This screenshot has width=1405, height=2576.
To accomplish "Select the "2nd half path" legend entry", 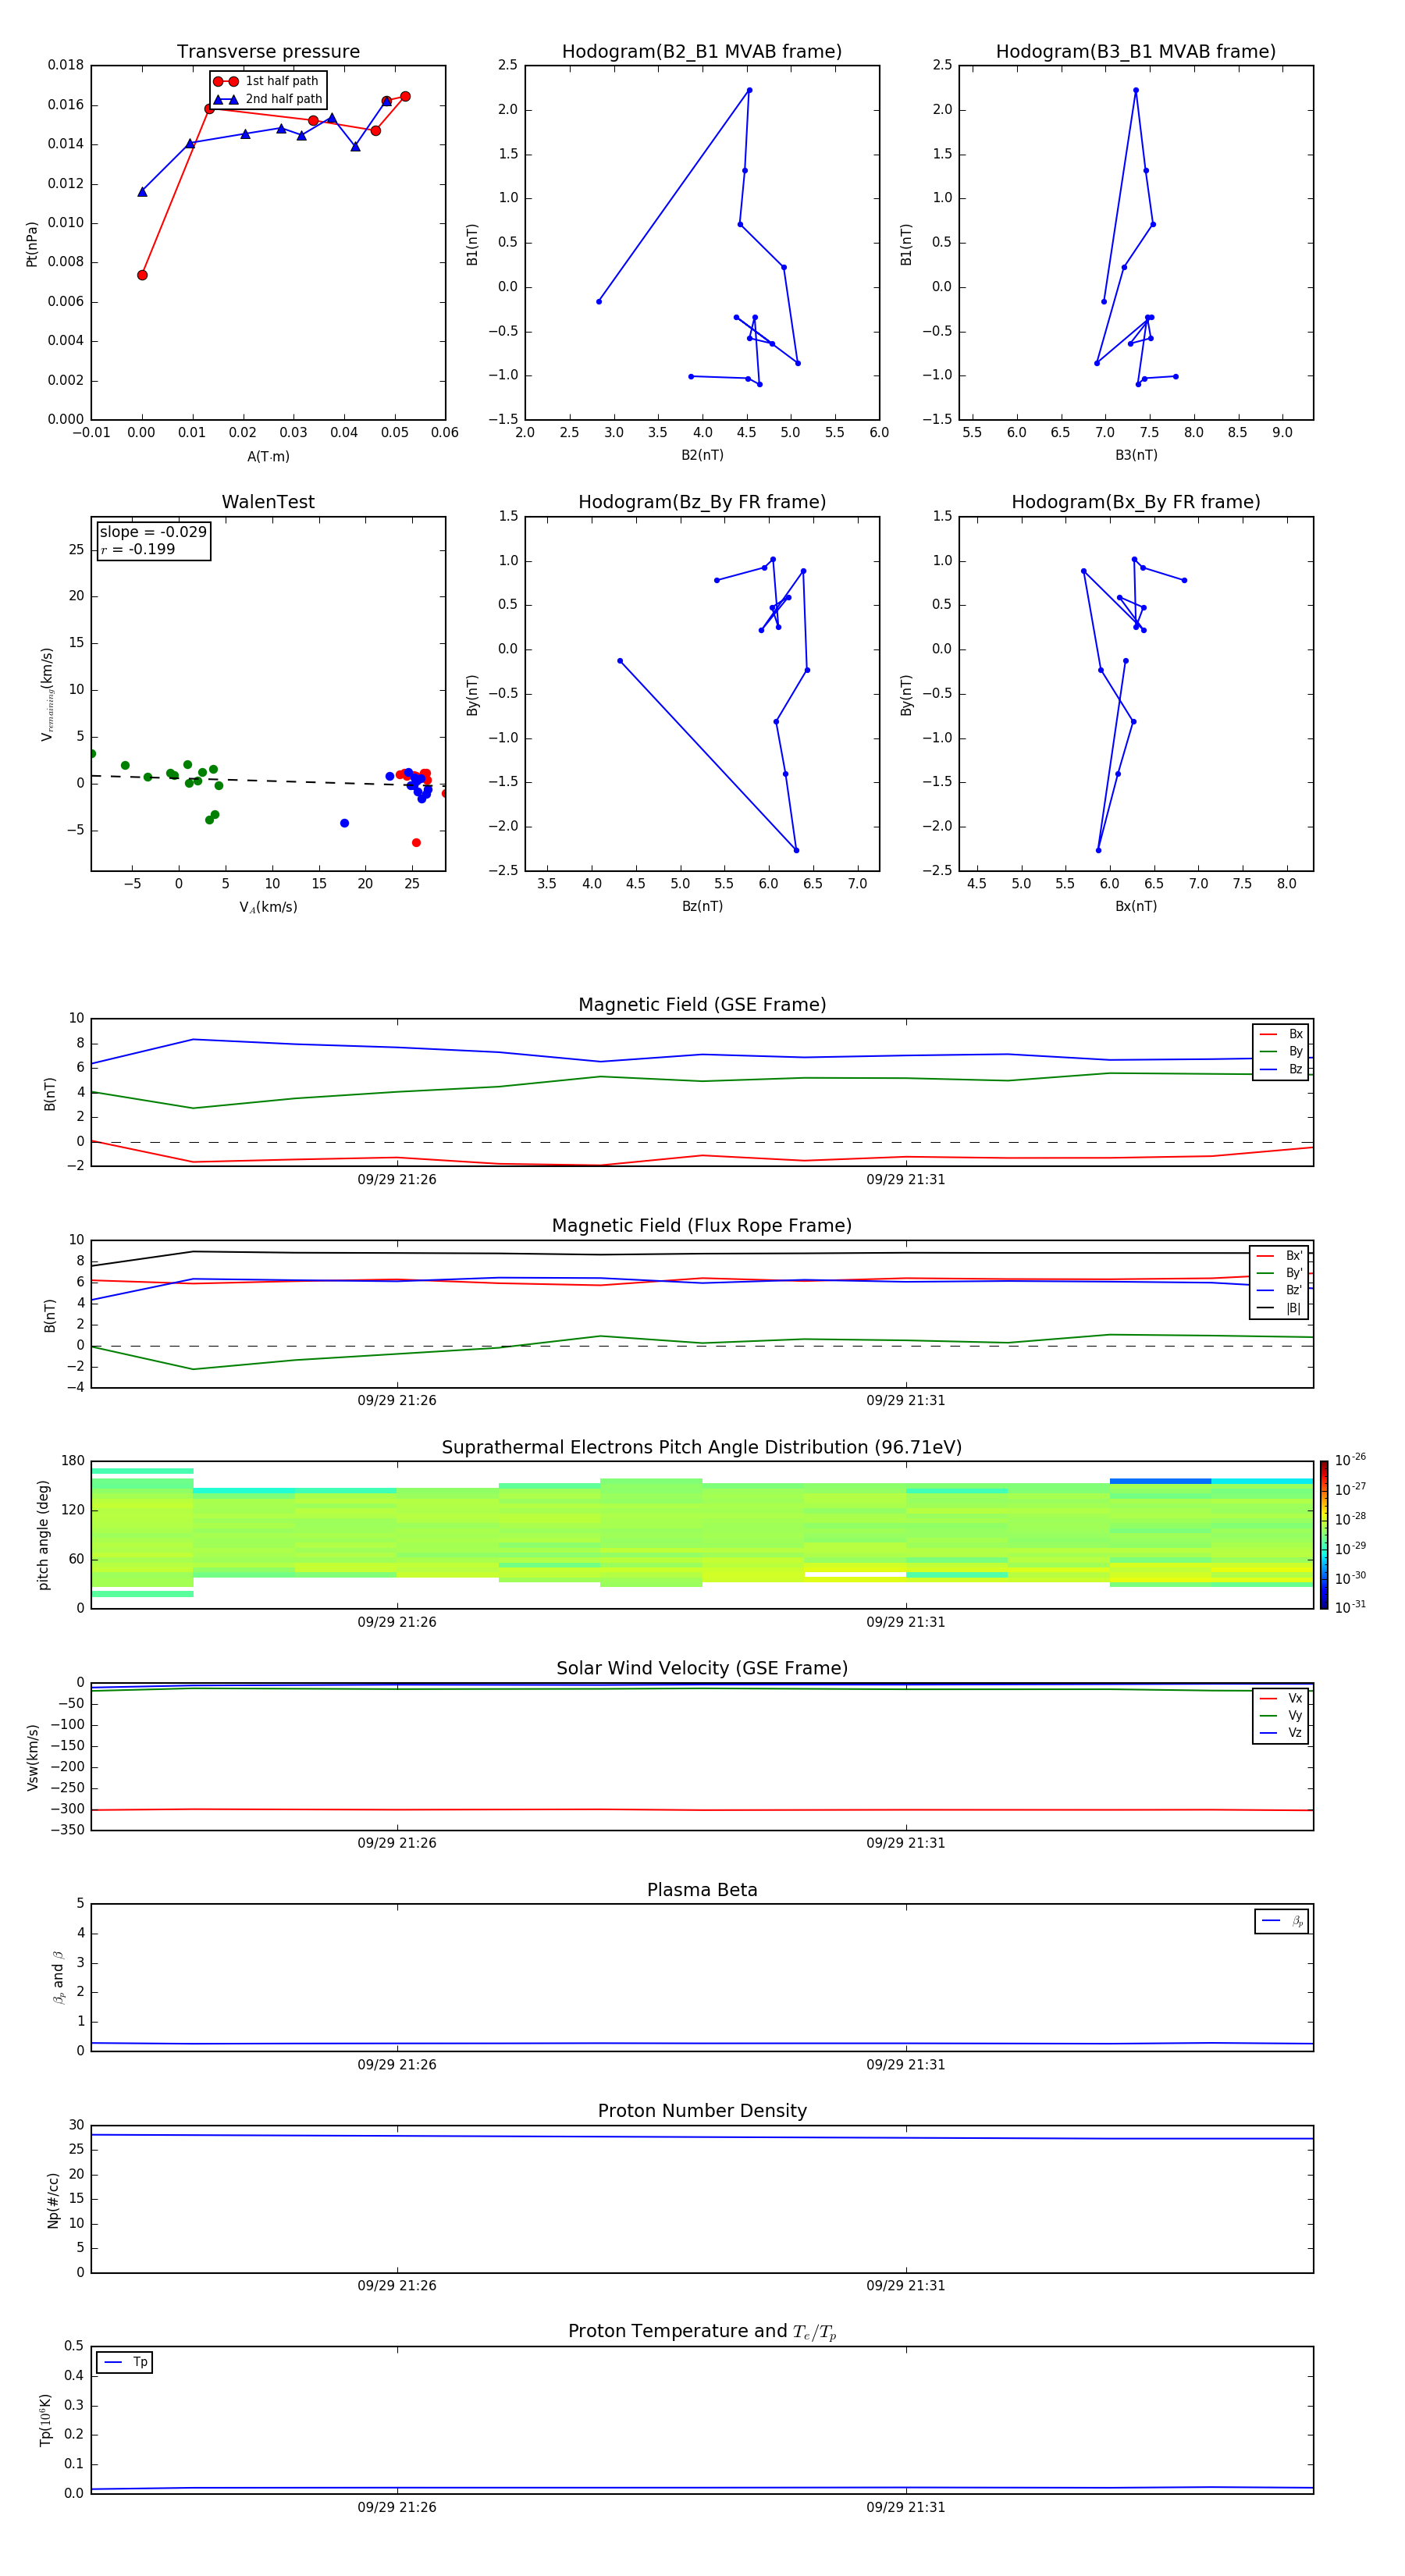I will click(x=268, y=99).
